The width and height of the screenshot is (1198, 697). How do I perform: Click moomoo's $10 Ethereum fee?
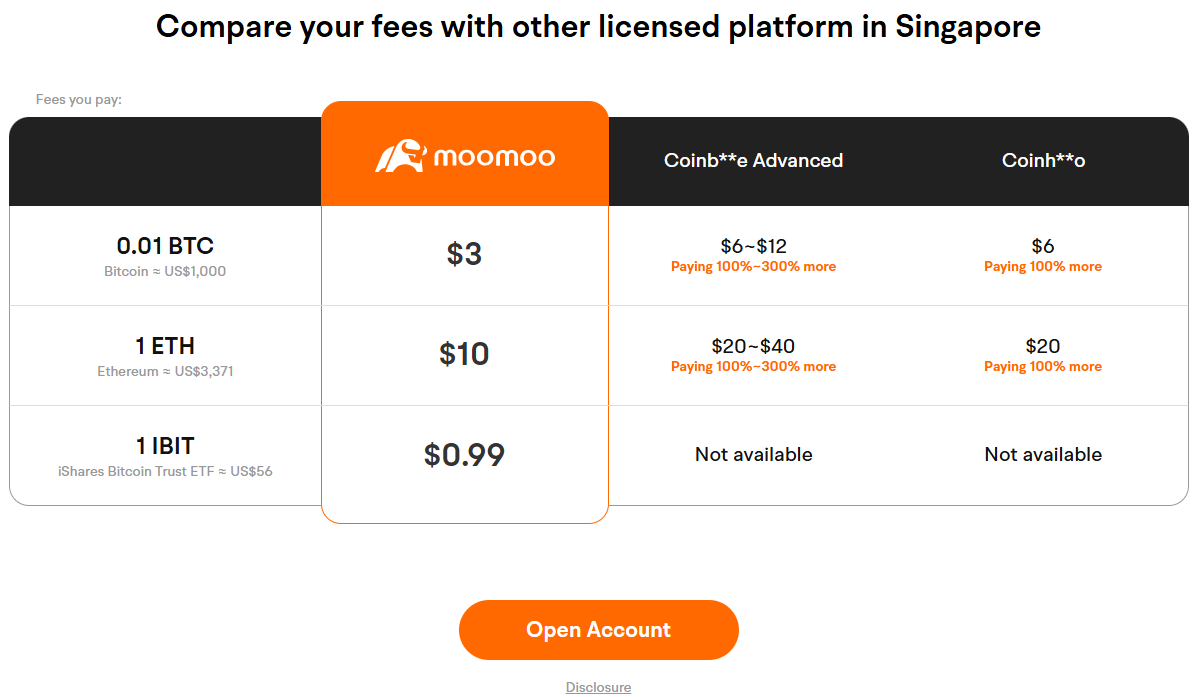pyautogui.click(x=464, y=354)
